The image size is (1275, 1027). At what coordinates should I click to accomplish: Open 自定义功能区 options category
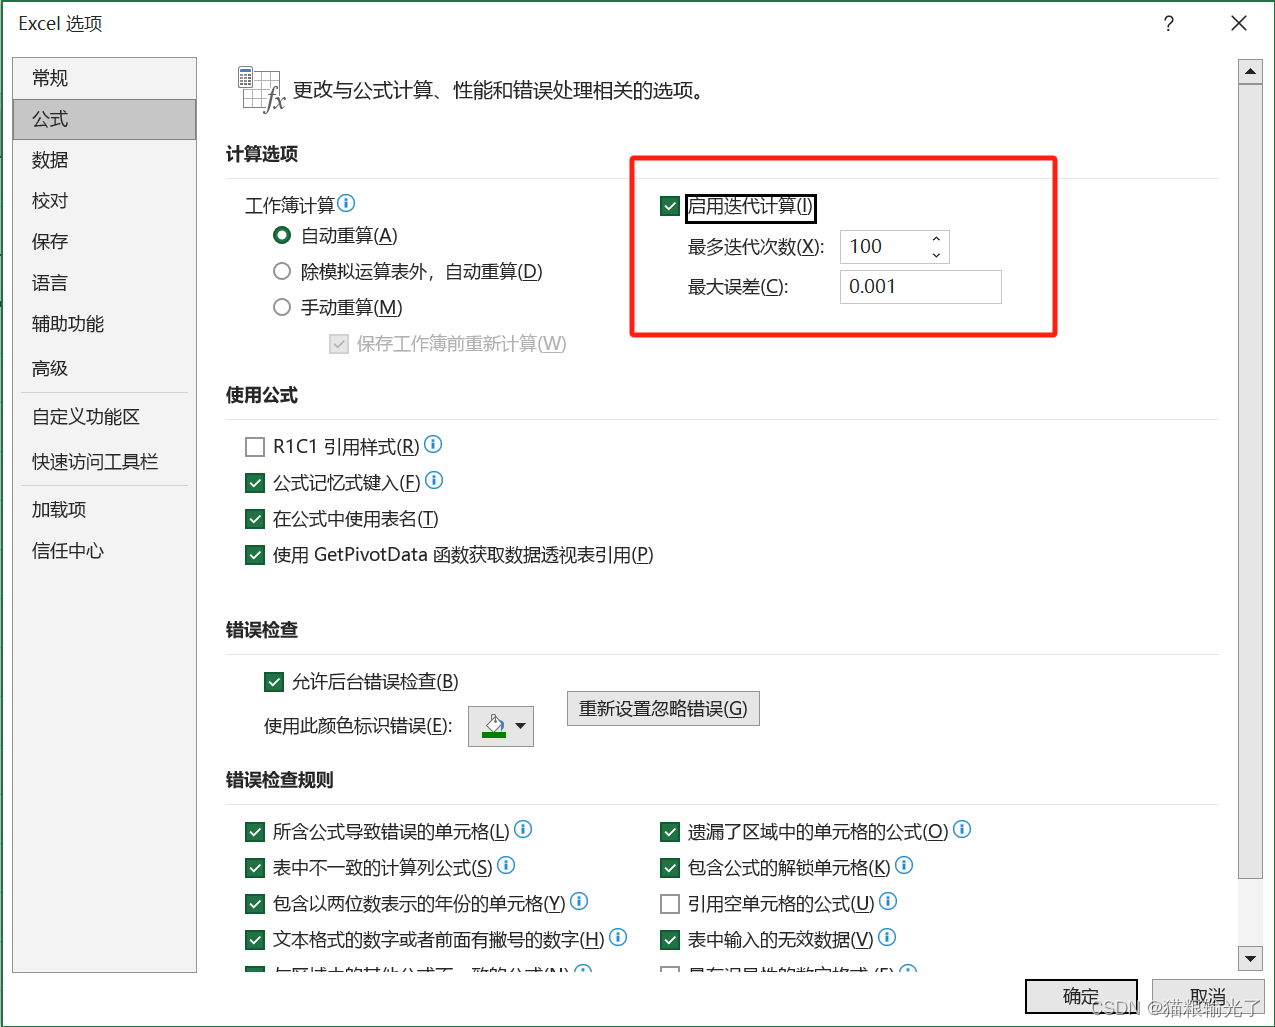point(104,417)
